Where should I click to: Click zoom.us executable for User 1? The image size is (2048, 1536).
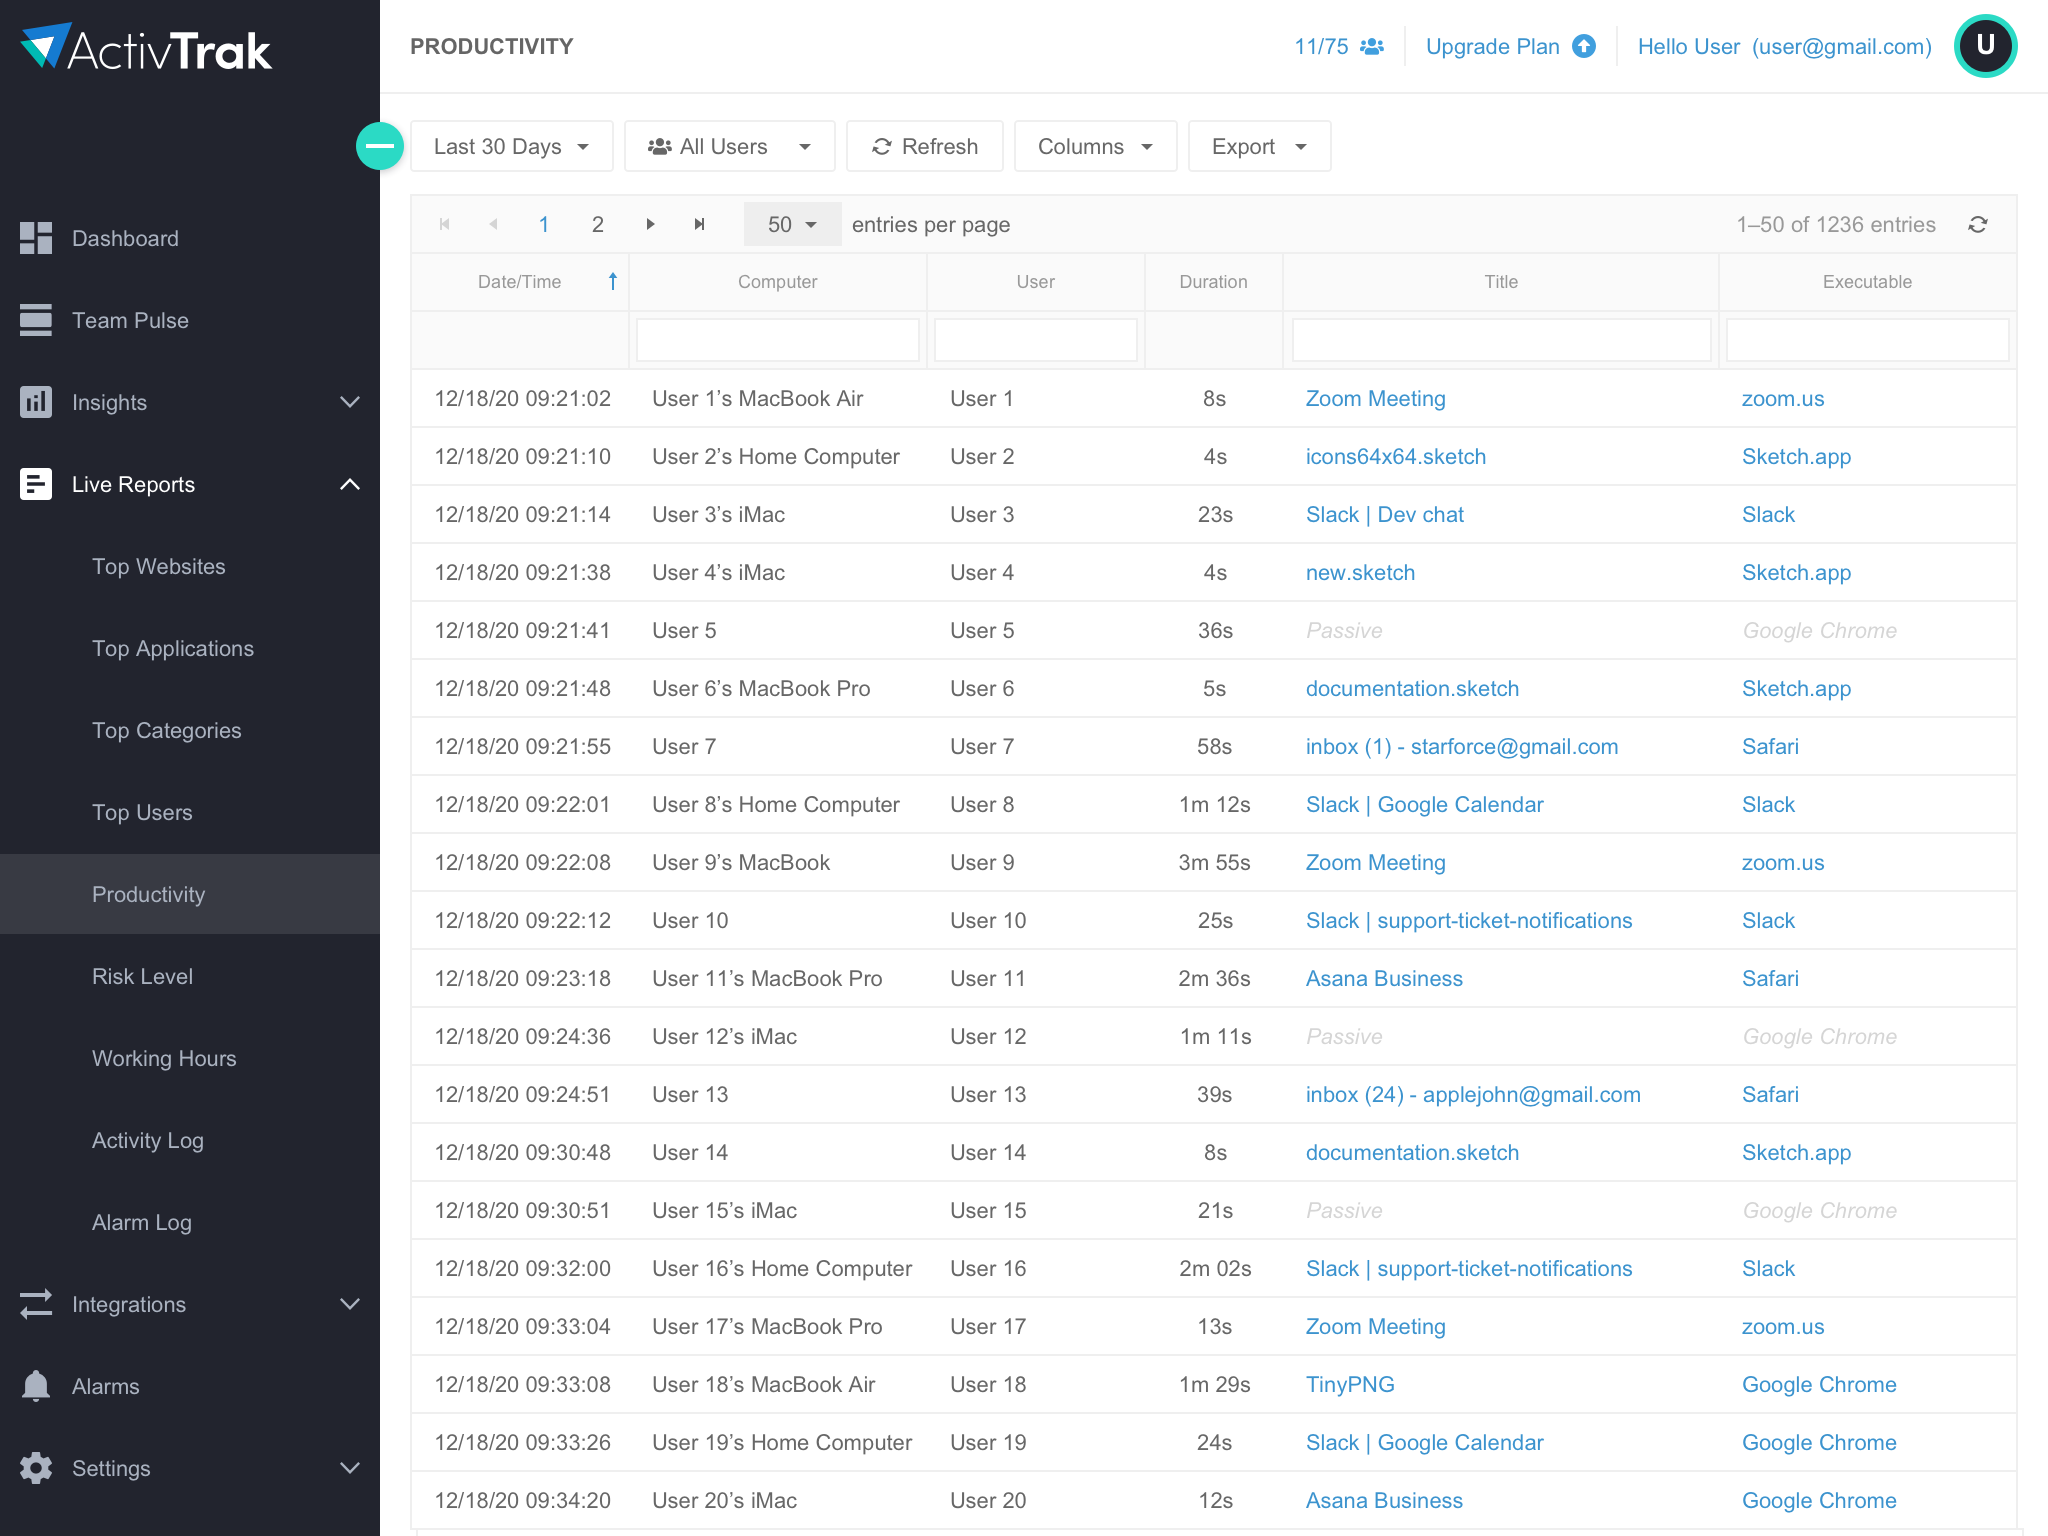1783,398
